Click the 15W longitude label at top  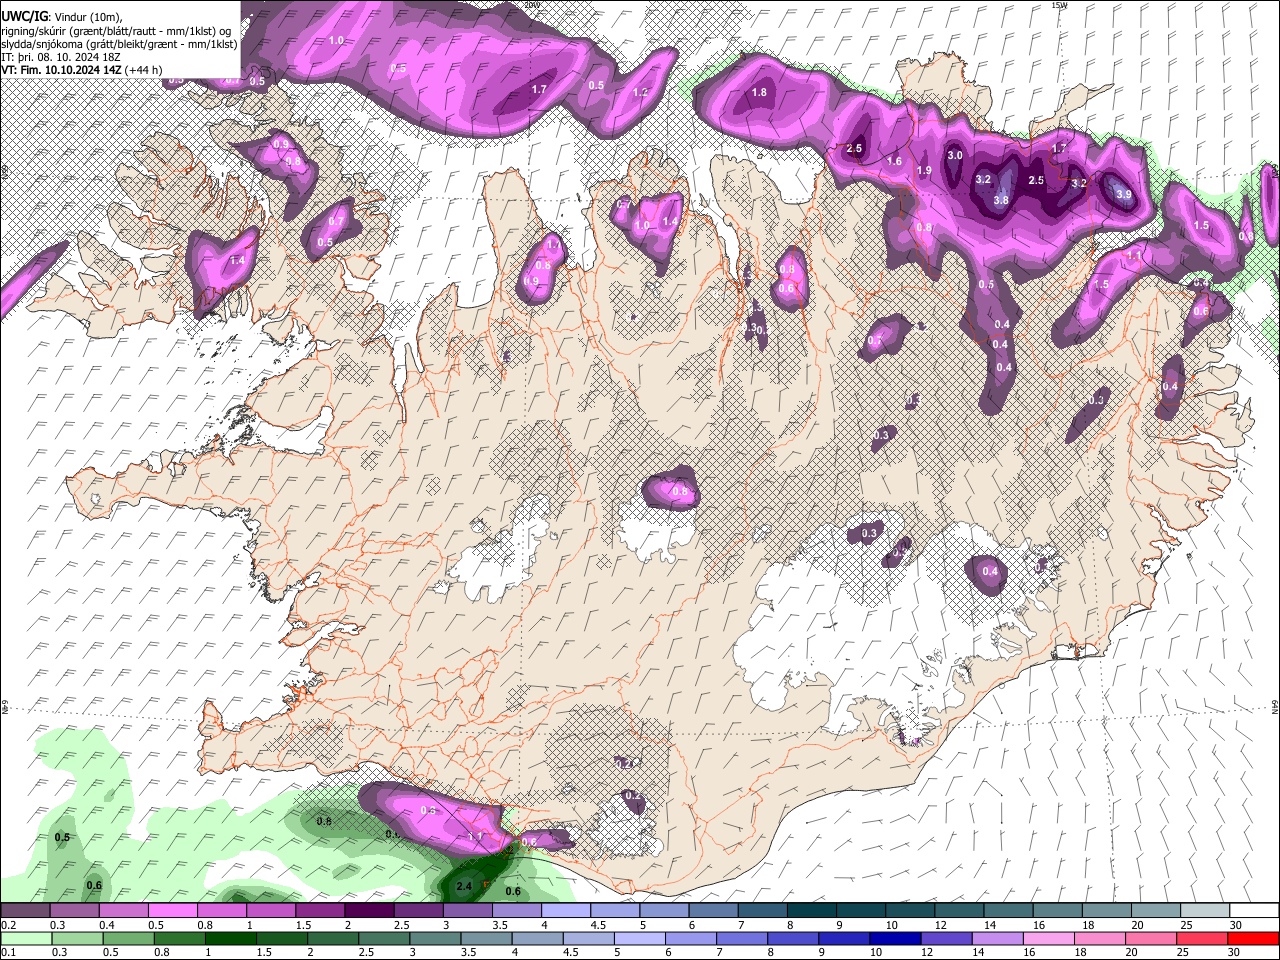tap(1059, 5)
